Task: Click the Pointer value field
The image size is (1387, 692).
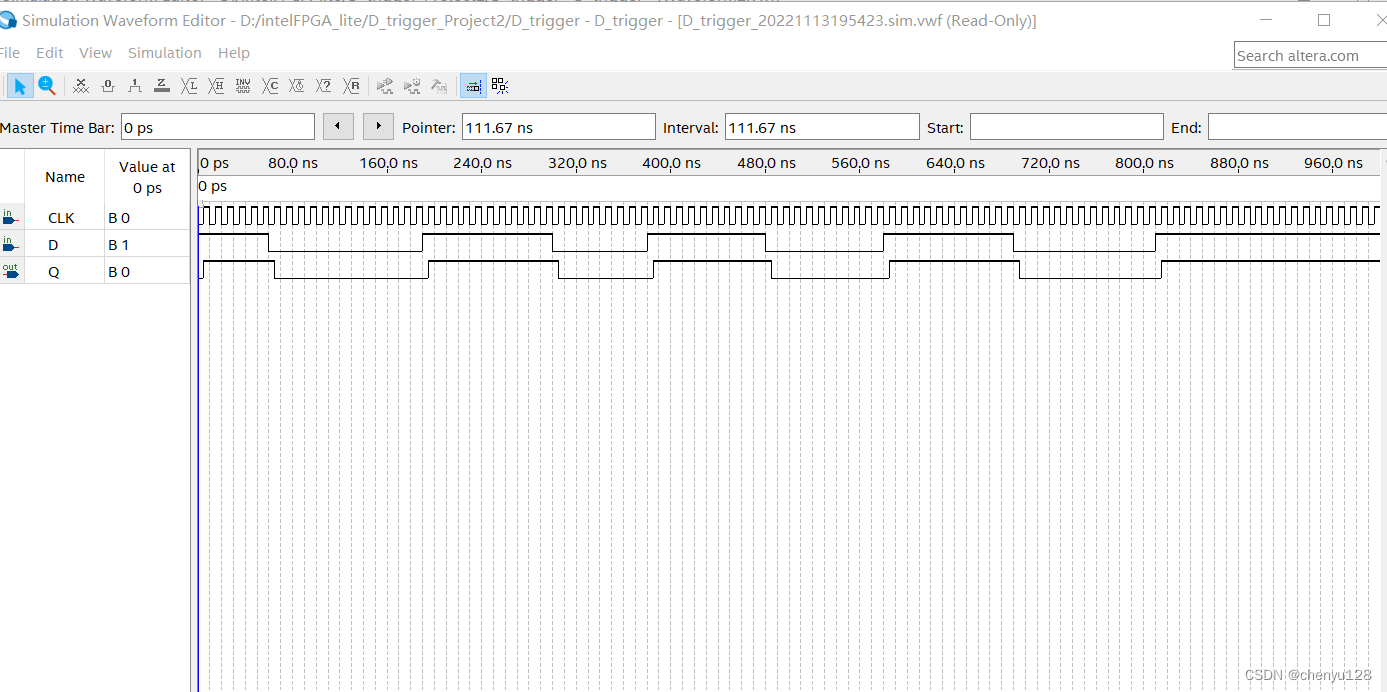Action: (x=559, y=128)
